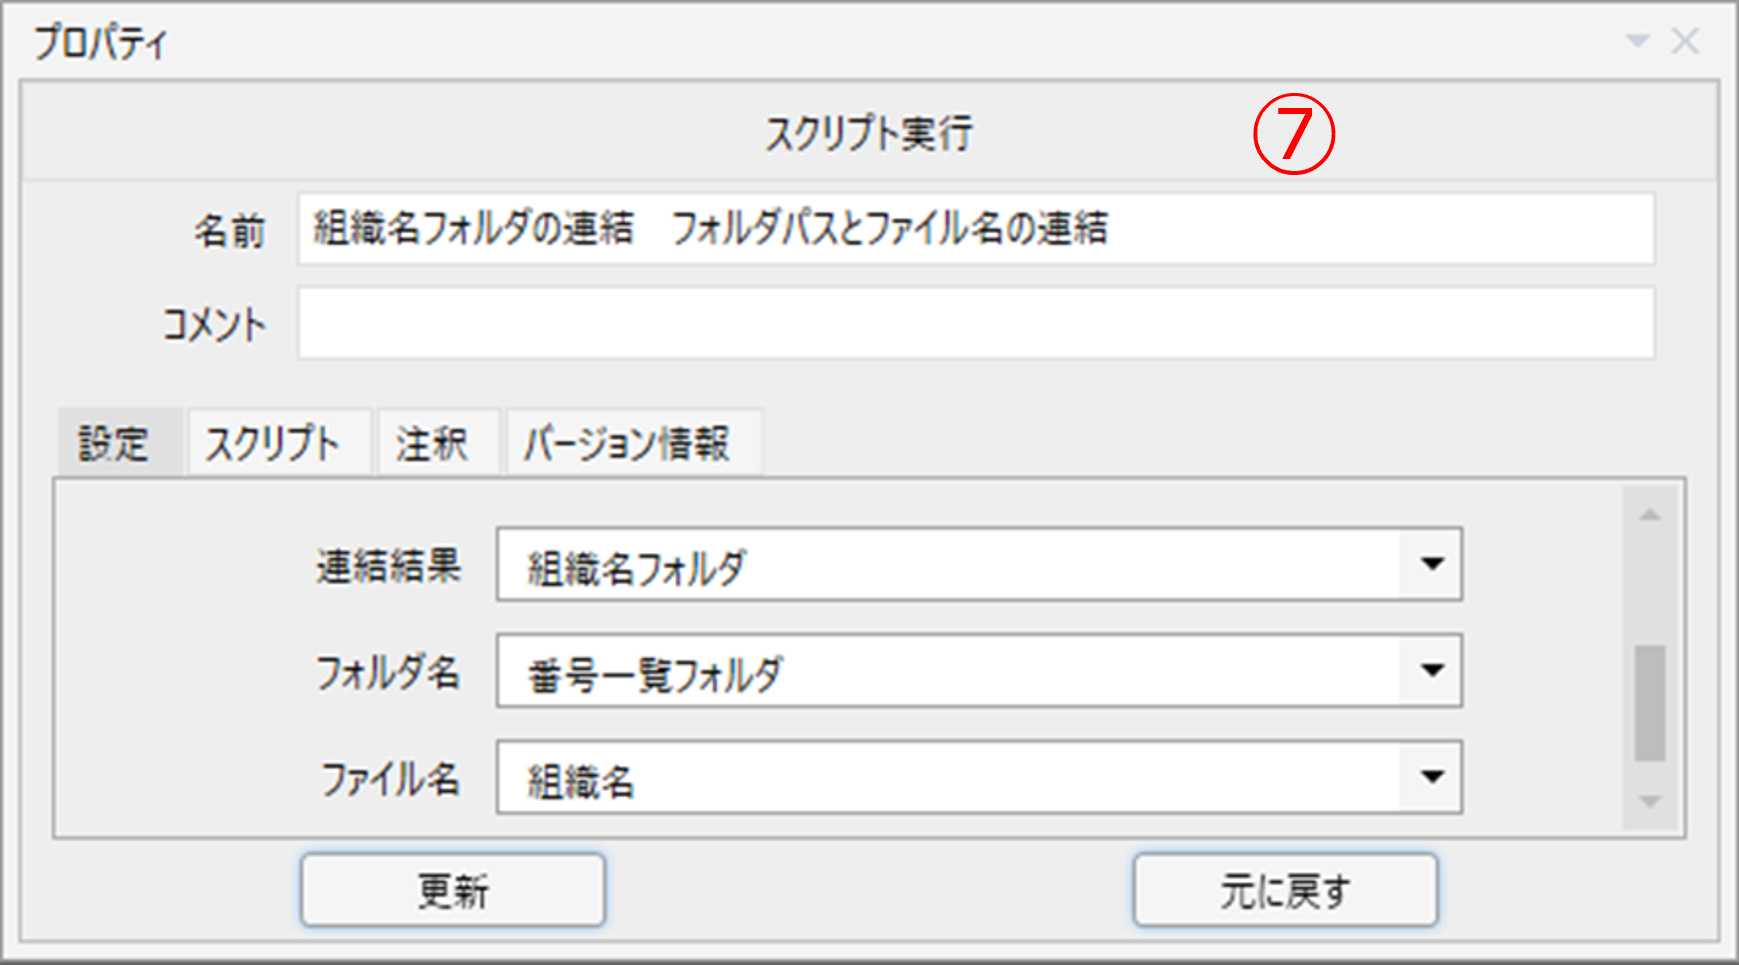The height and width of the screenshot is (965, 1739).
Task: Click the 元に戻す button
Action: pyautogui.click(x=1285, y=889)
